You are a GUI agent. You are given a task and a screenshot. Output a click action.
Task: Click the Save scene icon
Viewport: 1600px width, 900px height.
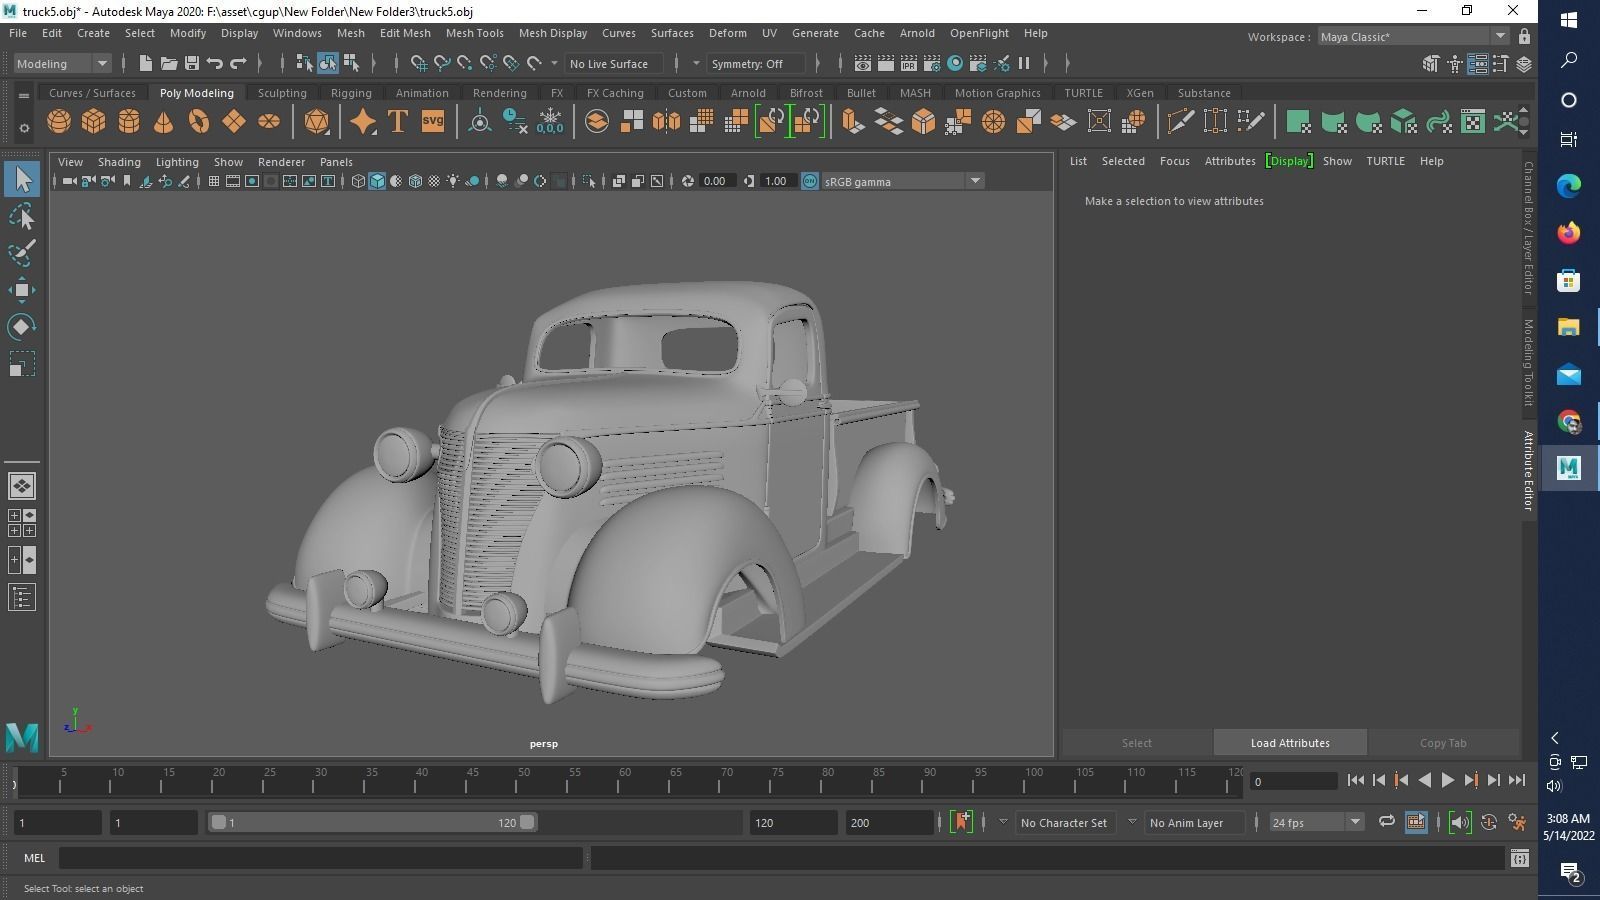(x=192, y=64)
